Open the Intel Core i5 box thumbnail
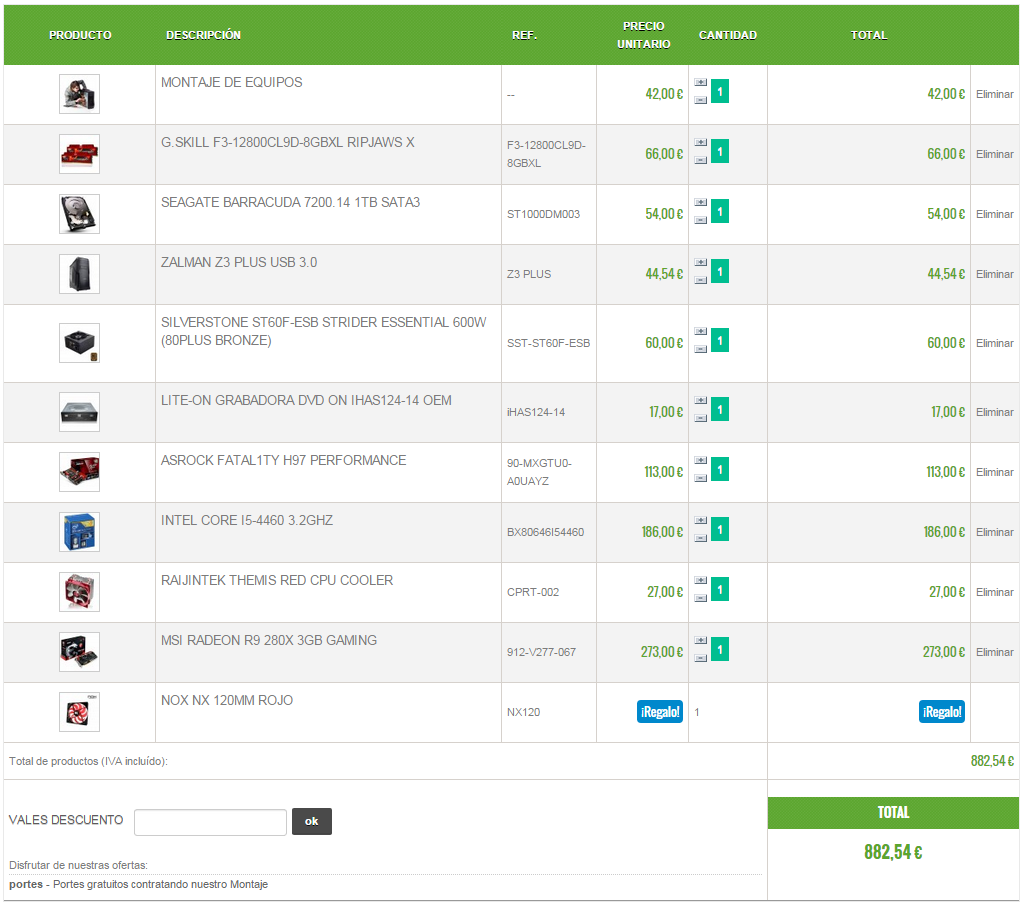Screen dimensions: 1025x905 (79, 533)
